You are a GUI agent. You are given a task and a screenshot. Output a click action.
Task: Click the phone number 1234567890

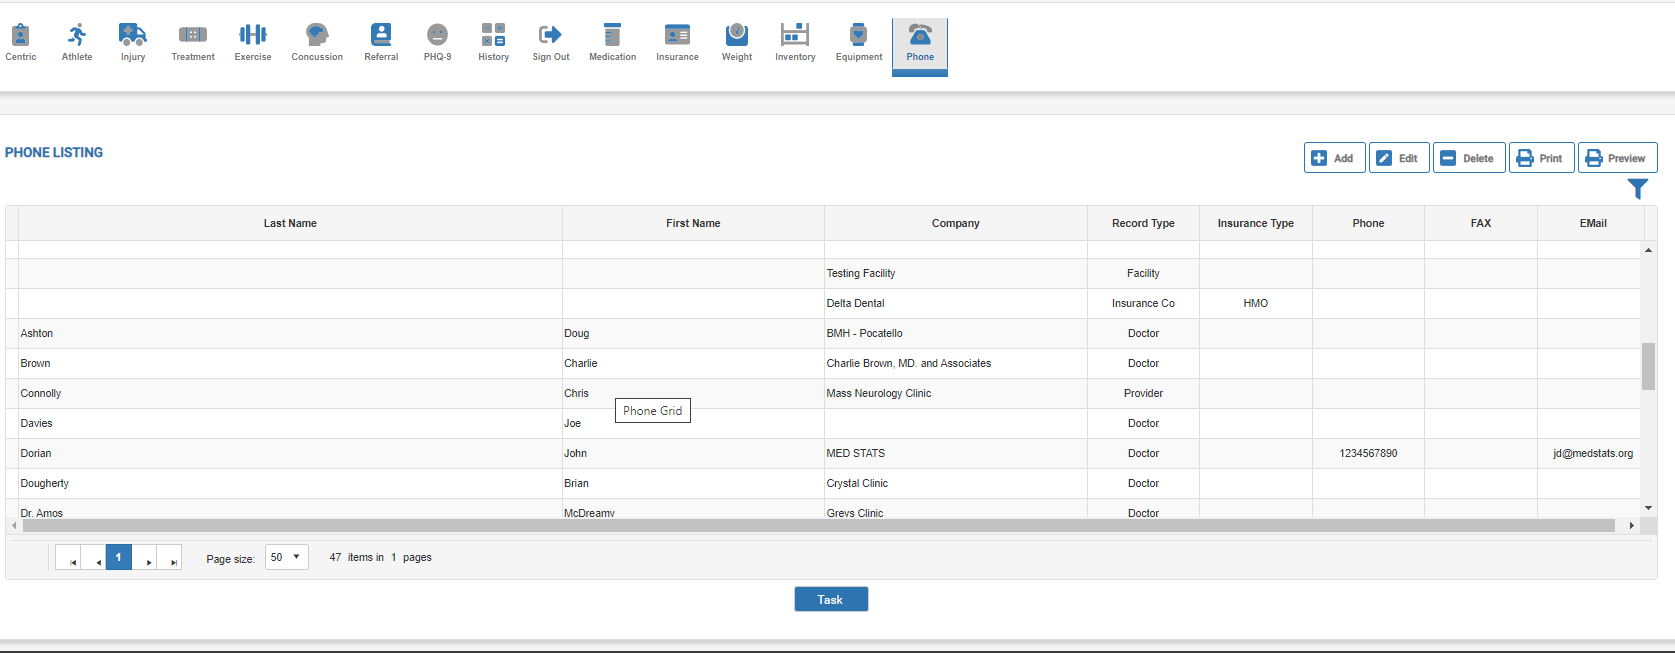point(1368,453)
